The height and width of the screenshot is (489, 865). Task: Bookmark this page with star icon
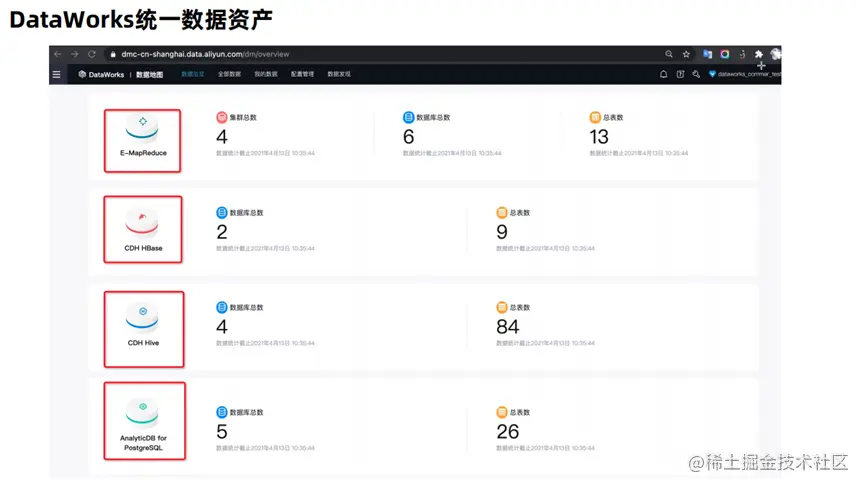[x=686, y=54]
